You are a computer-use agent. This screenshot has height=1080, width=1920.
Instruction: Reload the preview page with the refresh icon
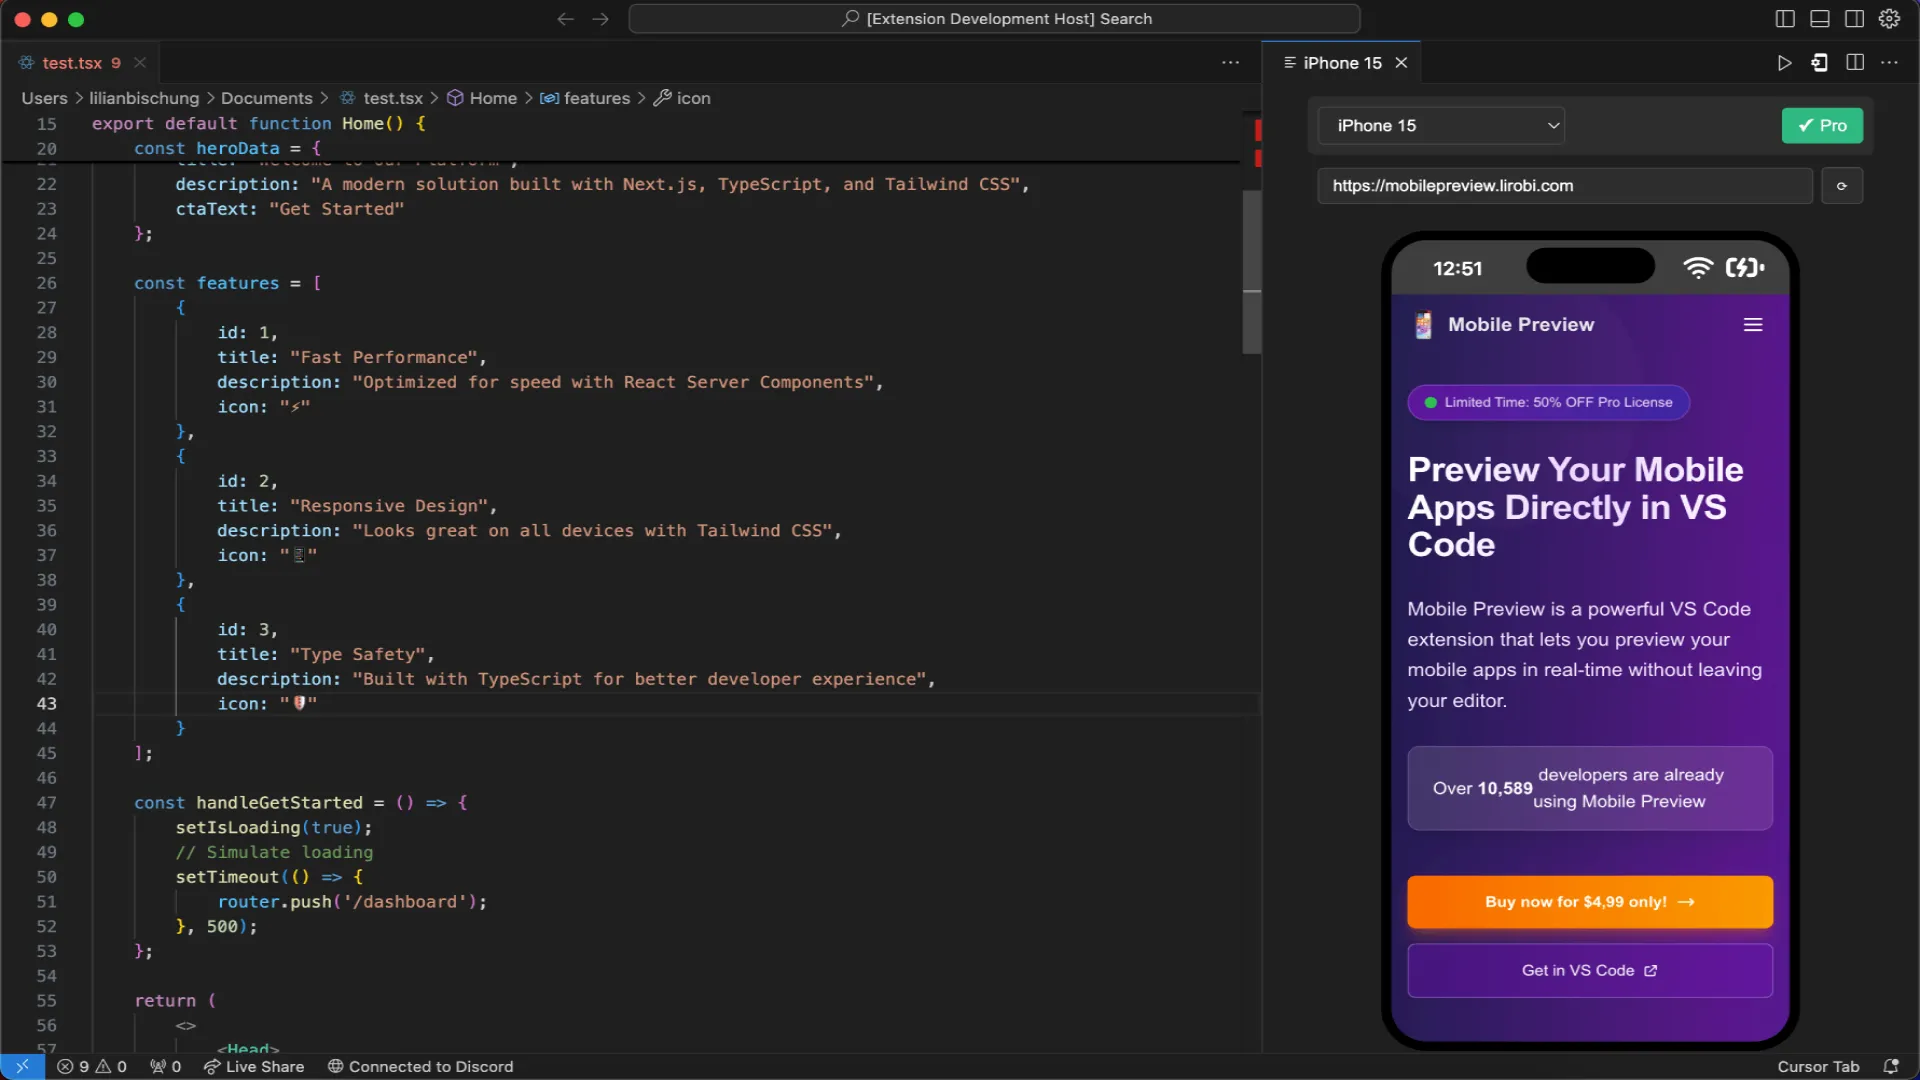point(1842,186)
